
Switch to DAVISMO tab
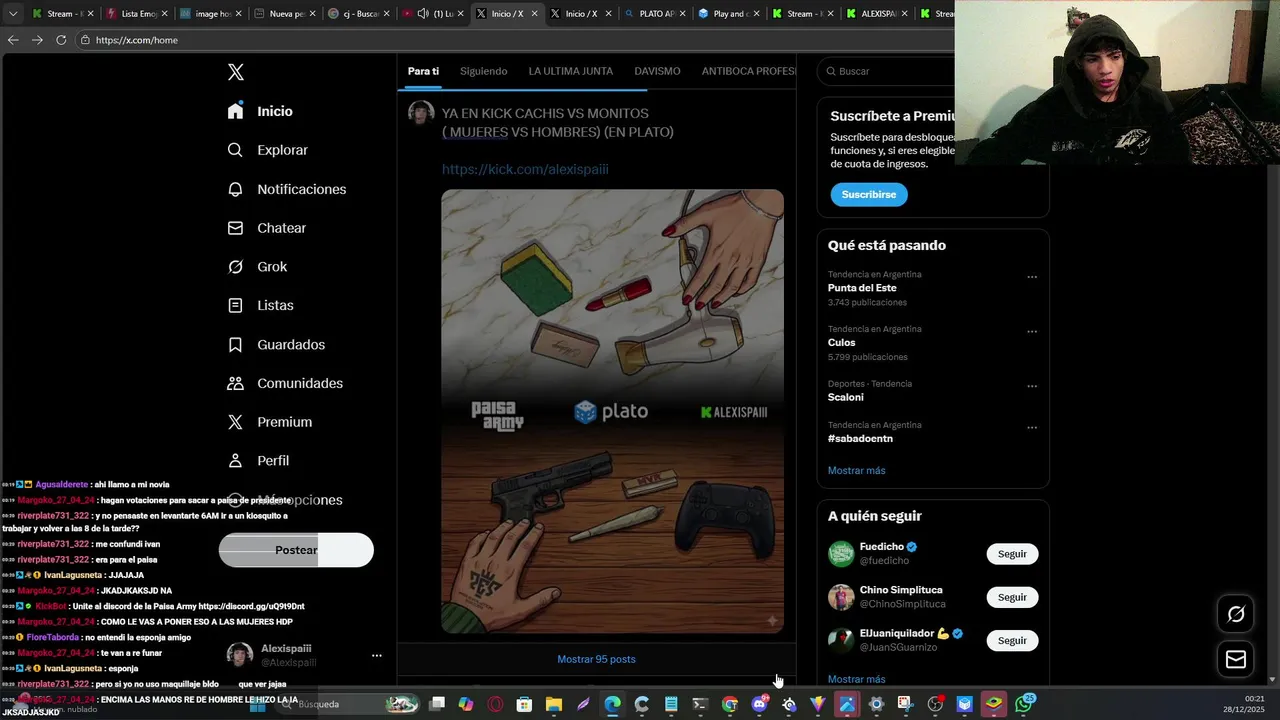tap(657, 71)
